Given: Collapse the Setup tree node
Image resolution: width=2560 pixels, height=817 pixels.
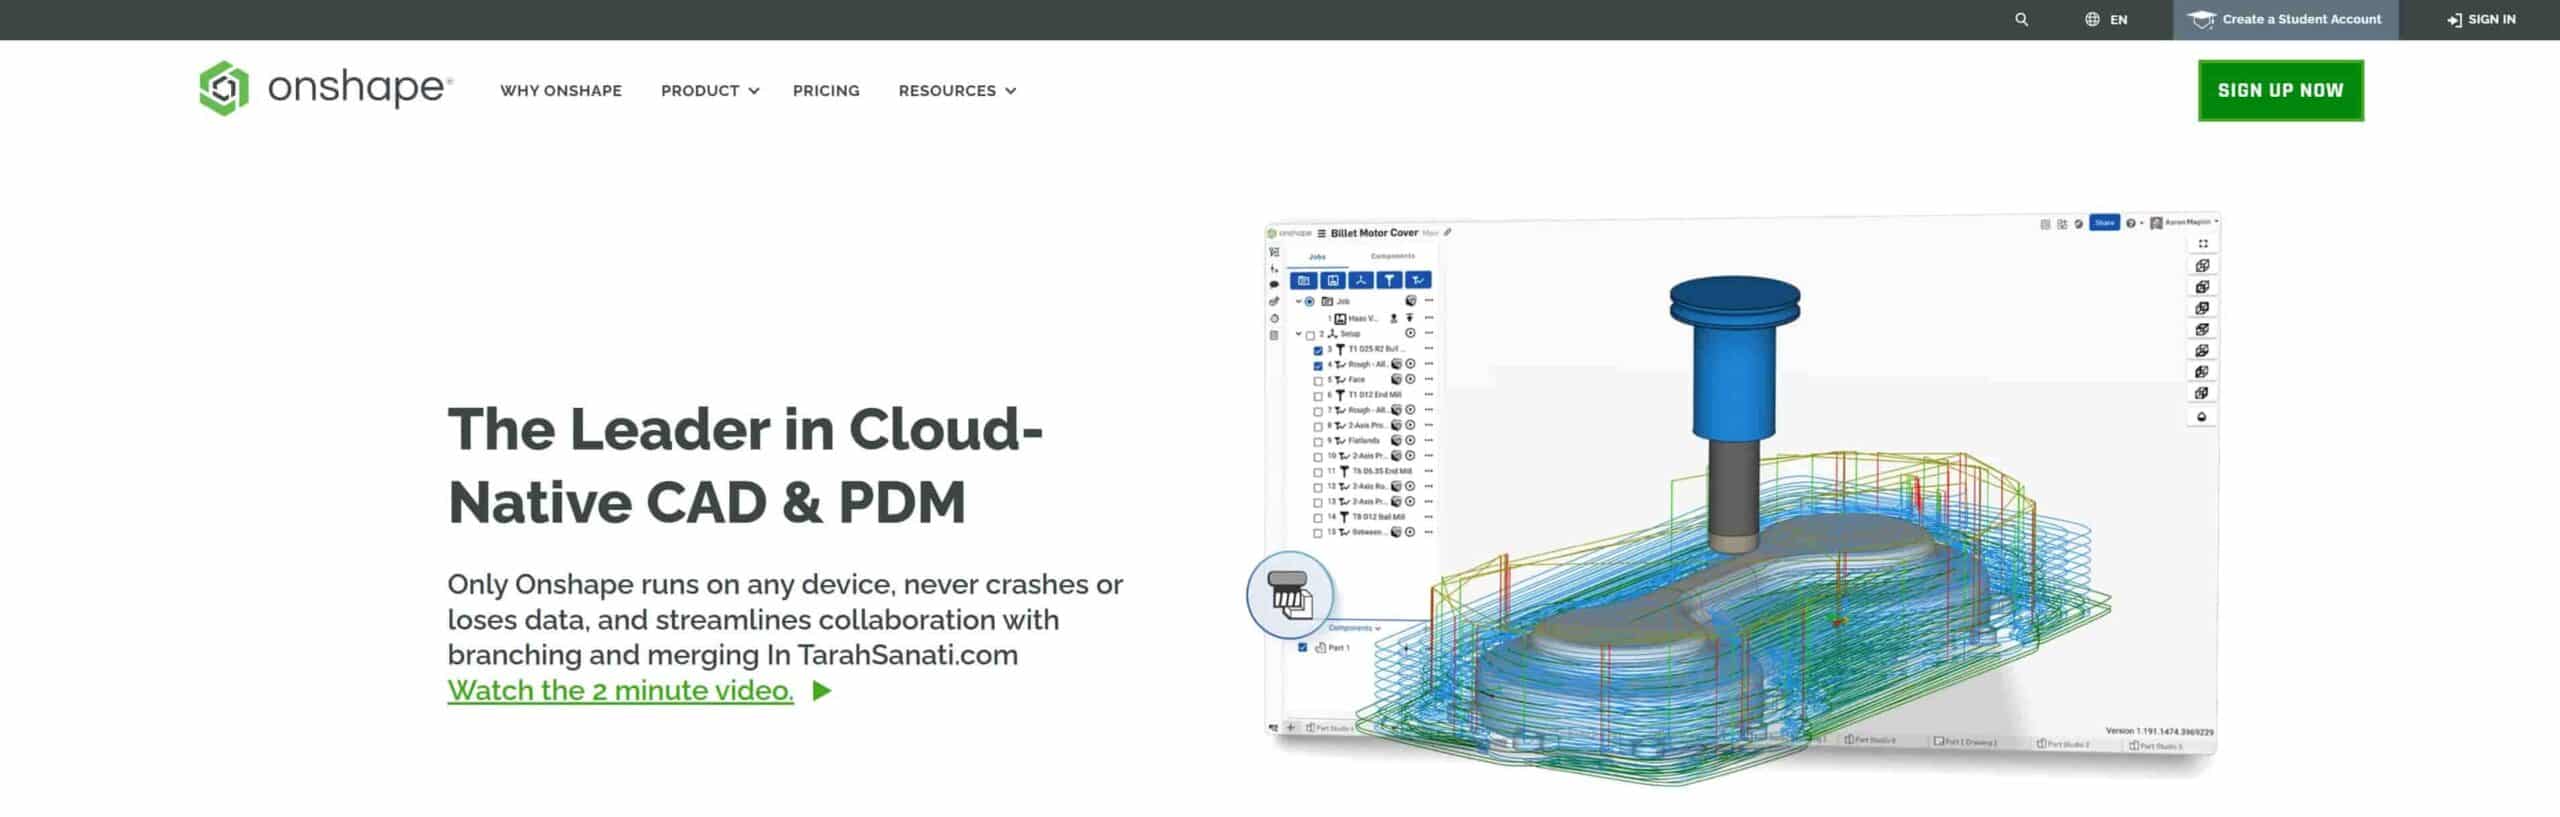Looking at the screenshot, I should [1299, 334].
